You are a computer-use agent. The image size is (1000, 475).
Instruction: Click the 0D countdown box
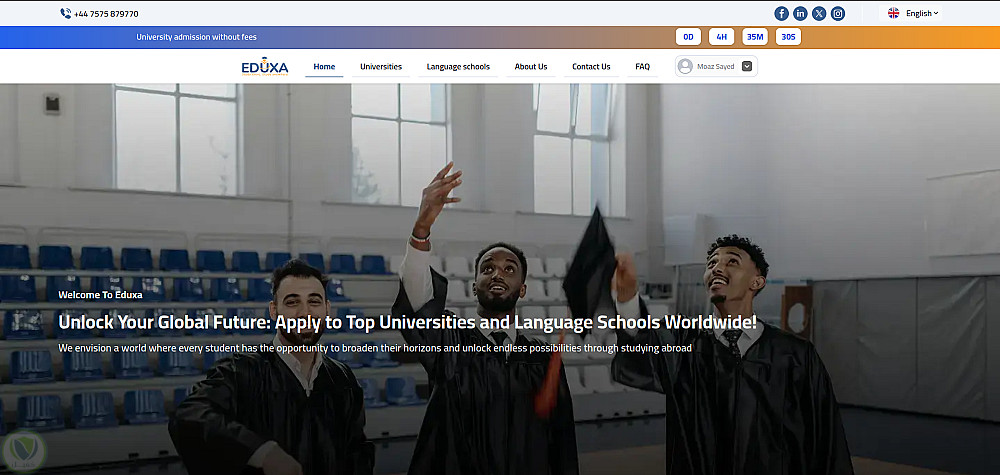click(688, 37)
